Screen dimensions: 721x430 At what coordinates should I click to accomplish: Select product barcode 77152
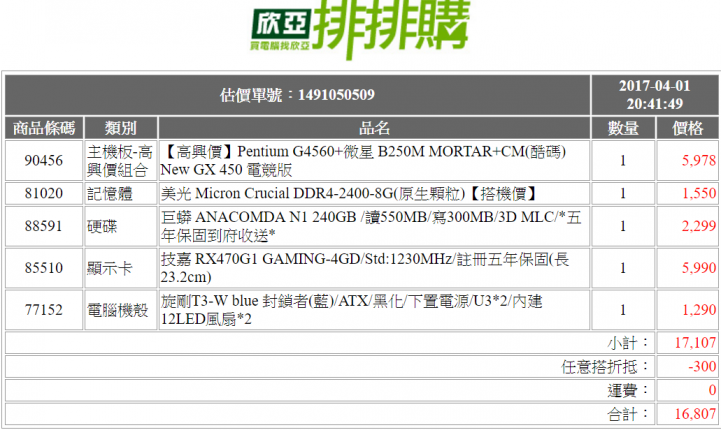point(44,310)
